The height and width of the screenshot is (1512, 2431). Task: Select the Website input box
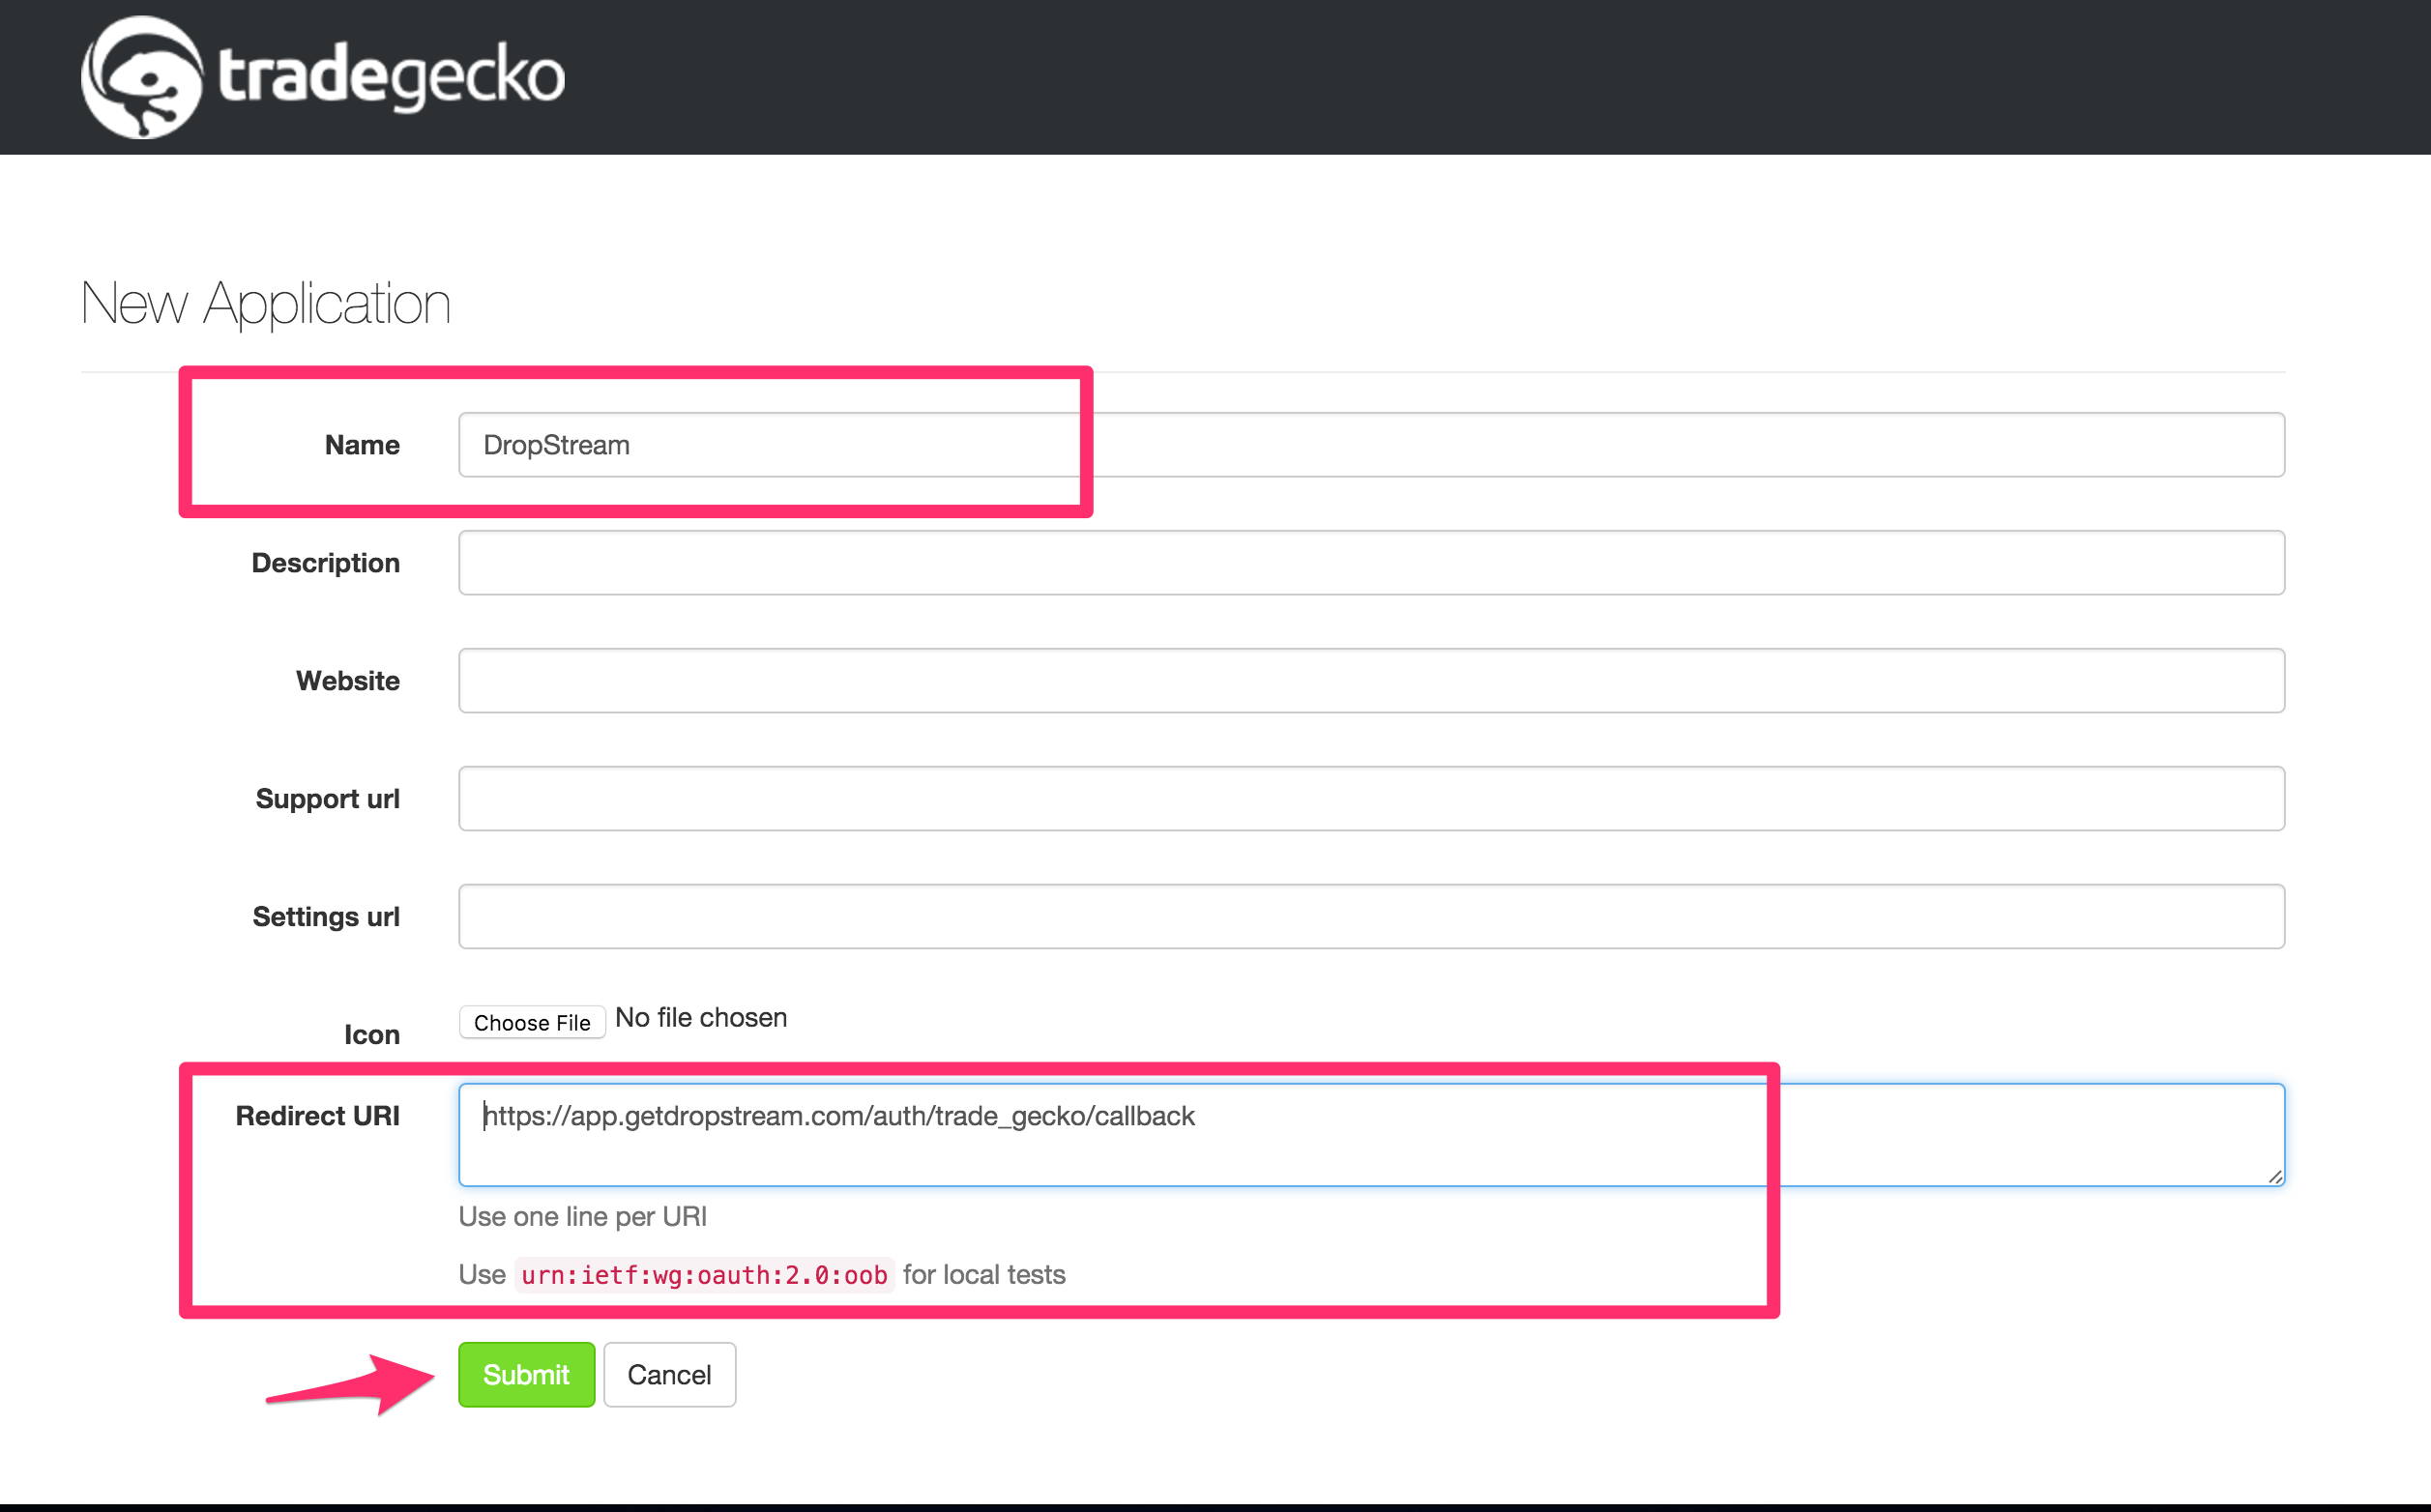coord(1371,681)
